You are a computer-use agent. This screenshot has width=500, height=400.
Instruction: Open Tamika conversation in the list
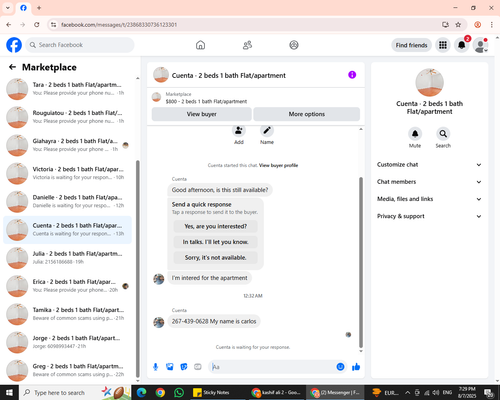point(67,314)
